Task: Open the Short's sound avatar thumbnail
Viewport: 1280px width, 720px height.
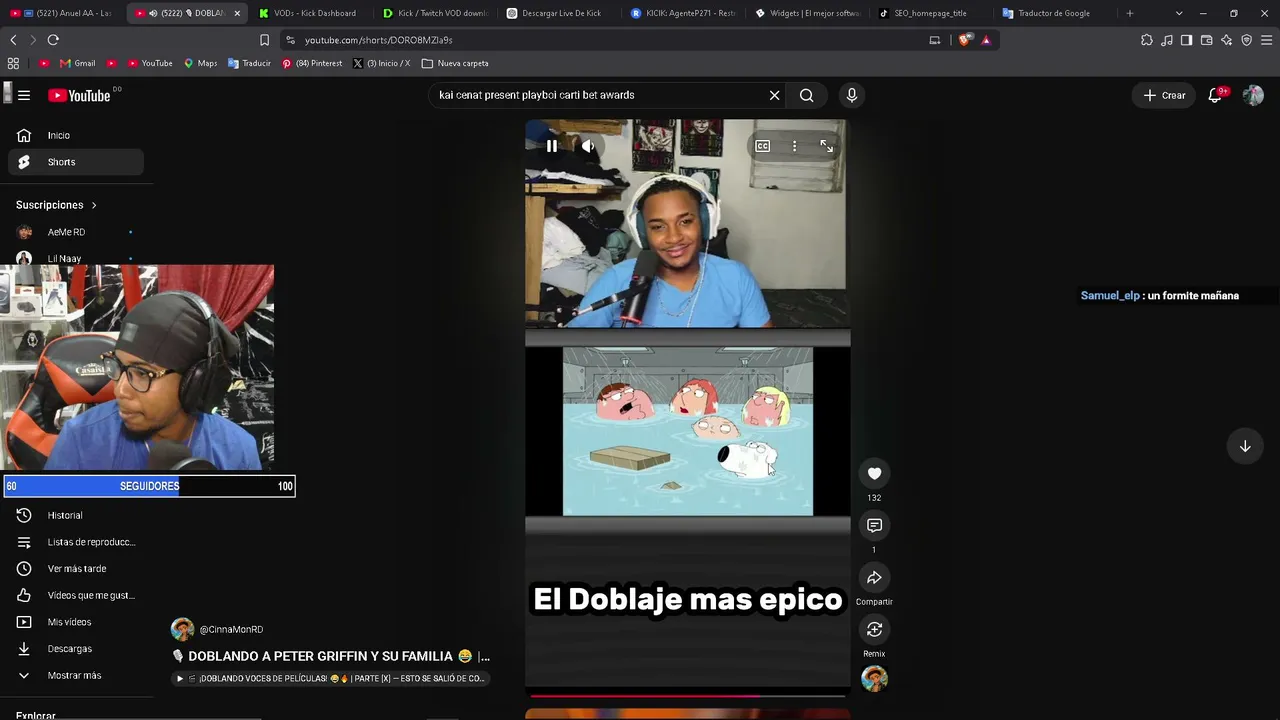Action: coord(874,678)
